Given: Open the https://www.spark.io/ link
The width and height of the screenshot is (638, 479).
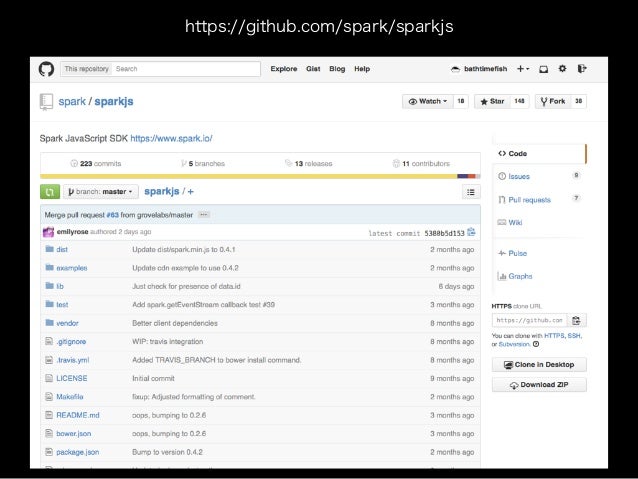Looking at the screenshot, I should pyautogui.click(x=171, y=138).
